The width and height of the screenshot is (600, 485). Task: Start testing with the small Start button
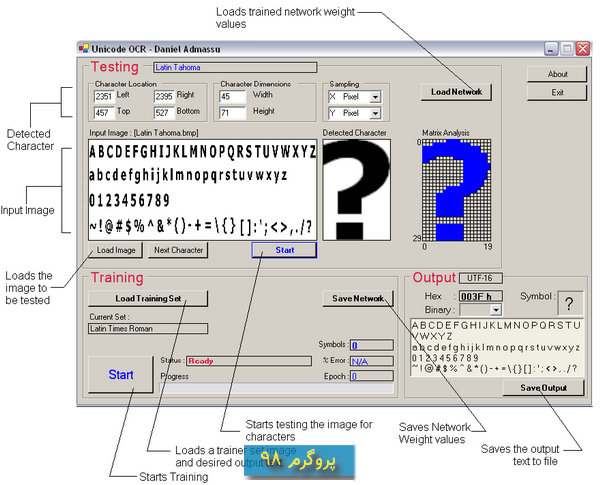(x=284, y=250)
